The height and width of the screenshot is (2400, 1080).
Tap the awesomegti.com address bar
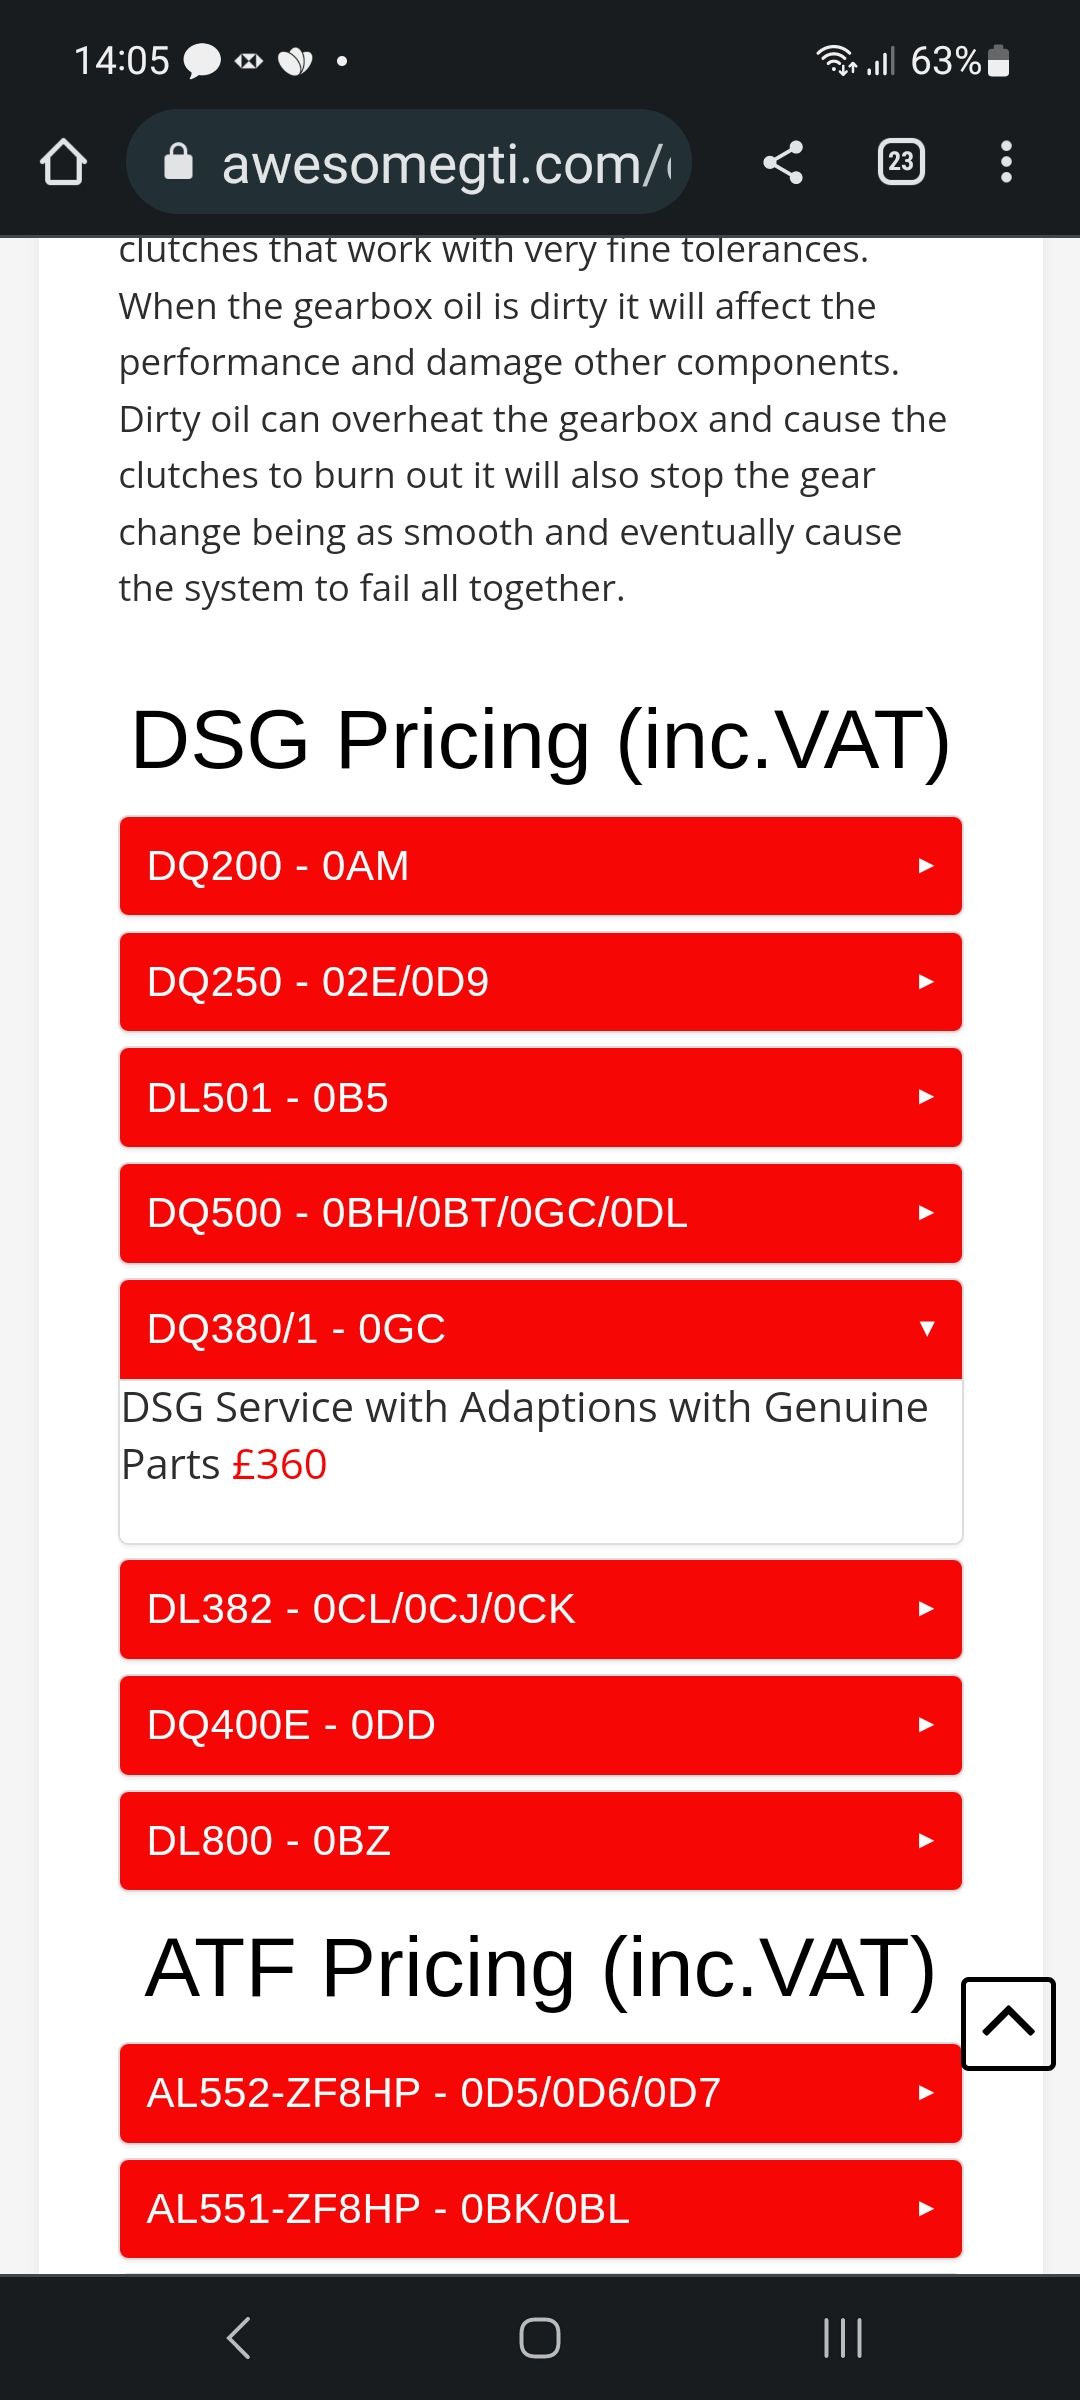click(440, 163)
